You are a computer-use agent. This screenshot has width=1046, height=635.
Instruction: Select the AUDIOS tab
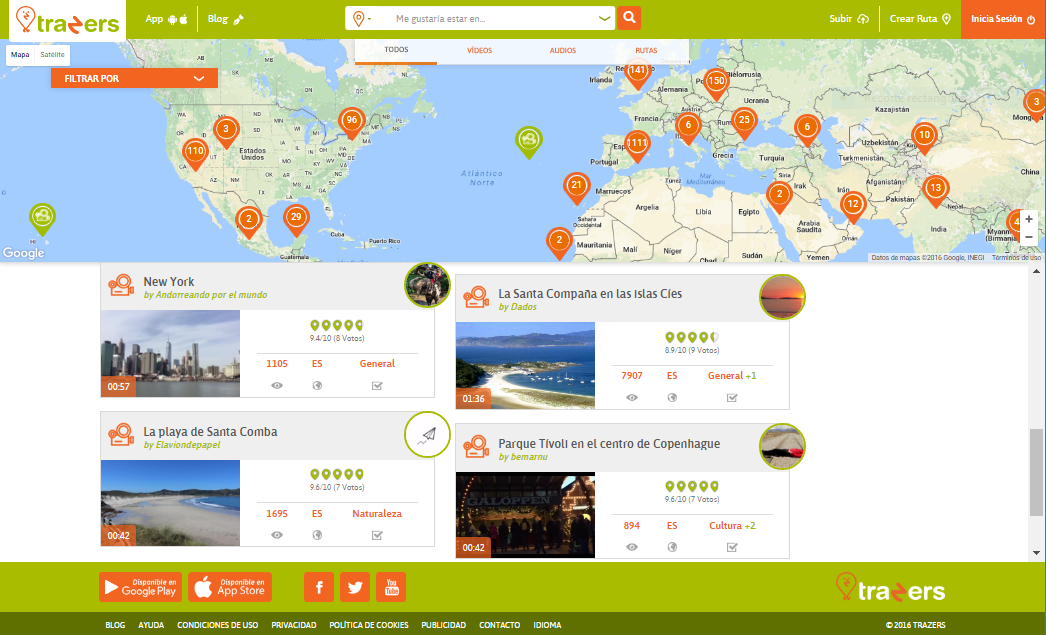[x=562, y=51]
